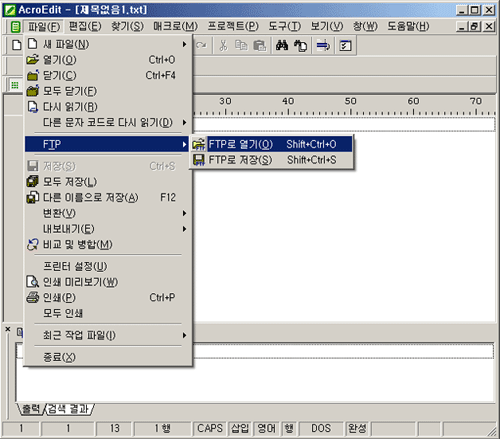Image resolution: width=500 pixels, height=439 pixels.
Task: Close the 파일(F) menu via its title
Action: pos(44,26)
